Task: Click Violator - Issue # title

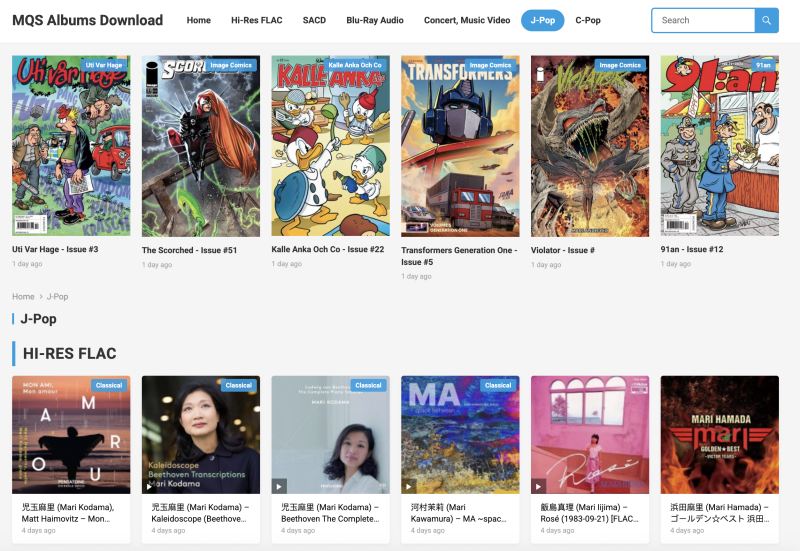Action: [x=563, y=250]
